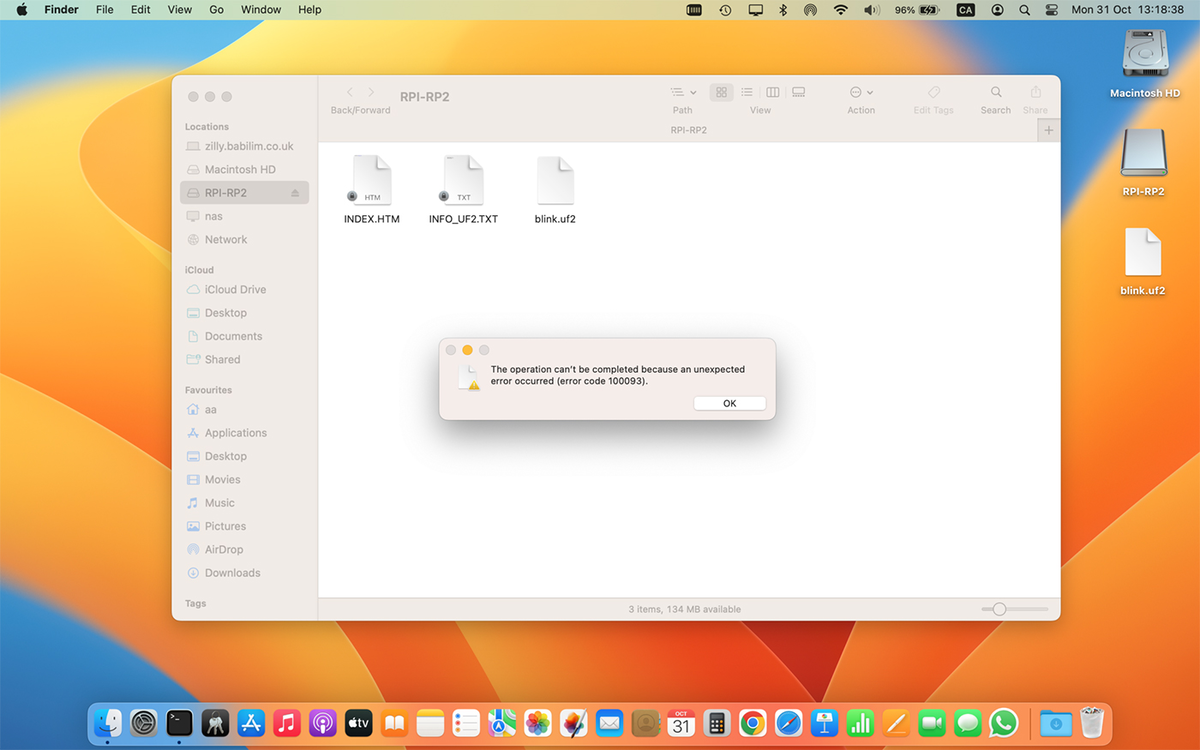Open the Action dropdown menu
Screen dimensions: 1200x750
click(x=861, y=92)
